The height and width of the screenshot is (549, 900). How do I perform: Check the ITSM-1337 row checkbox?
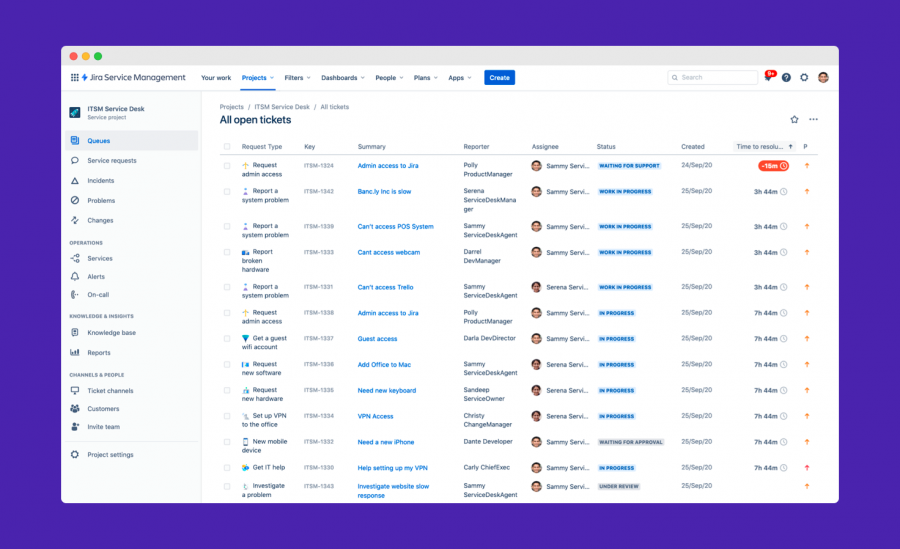(227, 339)
